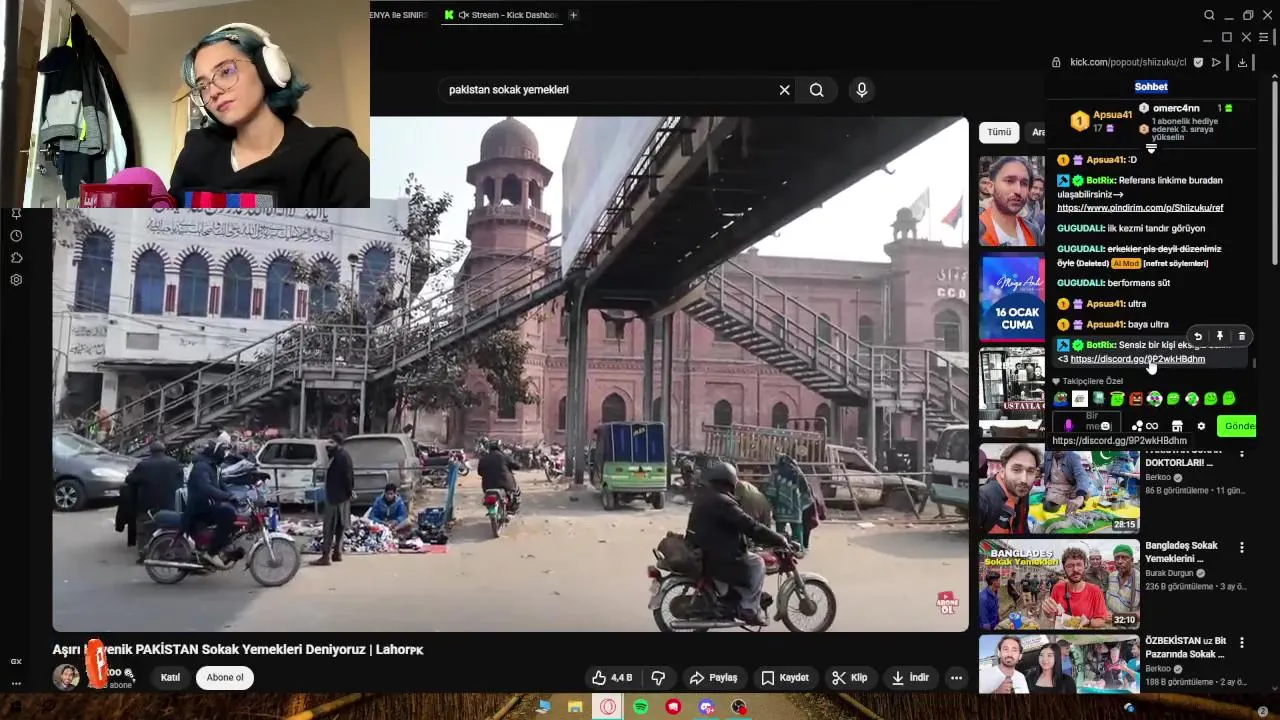Open the shield ad-blocker icon
Screen dimensions: 1280x720
click(x=1198, y=62)
